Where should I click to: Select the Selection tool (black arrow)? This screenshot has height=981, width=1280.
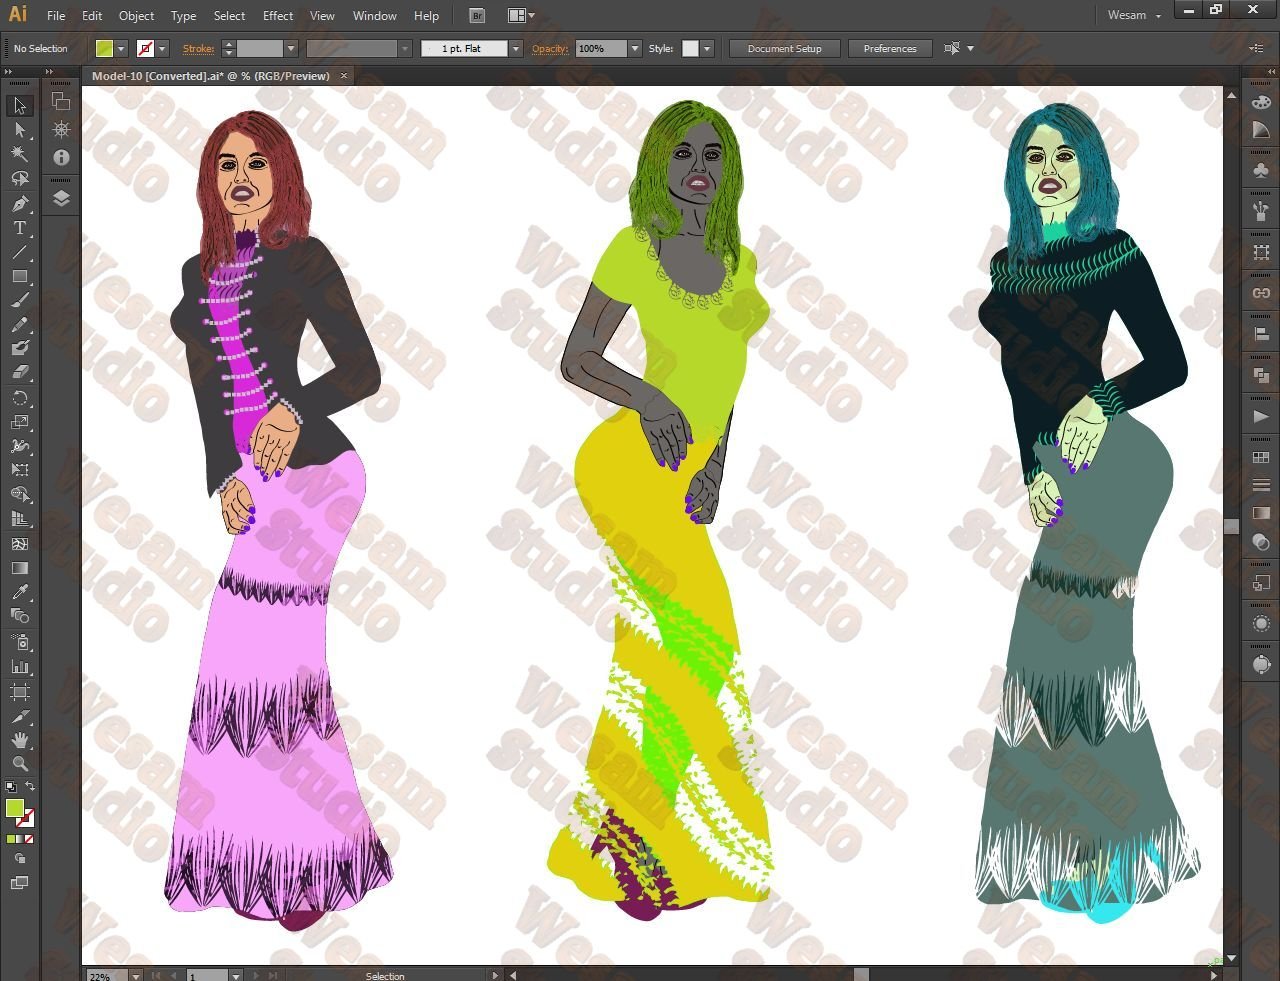pos(19,106)
